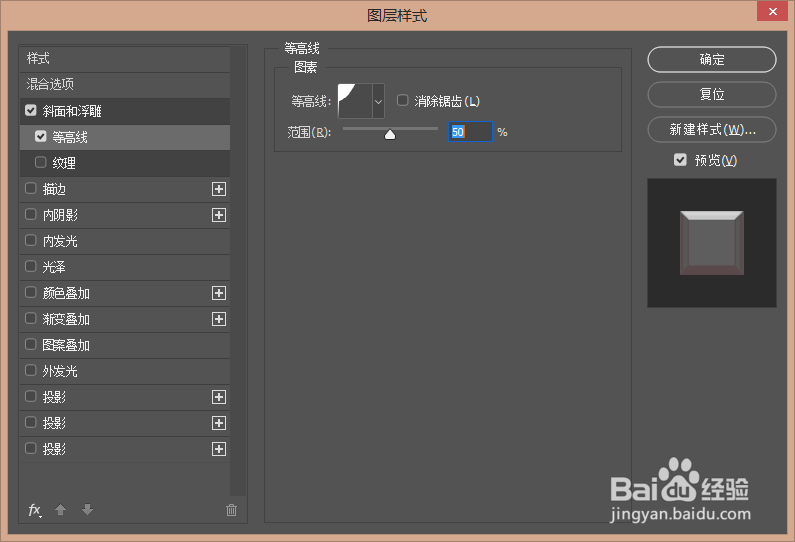This screenshot has width=795, height=542.
Task: Click the style preview thumbnail
Action: coord(712,243)
